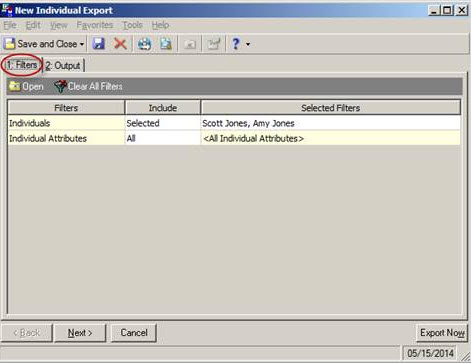Switch to the 1: Filters tab
Viewport: 471px width, 363px height.
tap(22, 65)
